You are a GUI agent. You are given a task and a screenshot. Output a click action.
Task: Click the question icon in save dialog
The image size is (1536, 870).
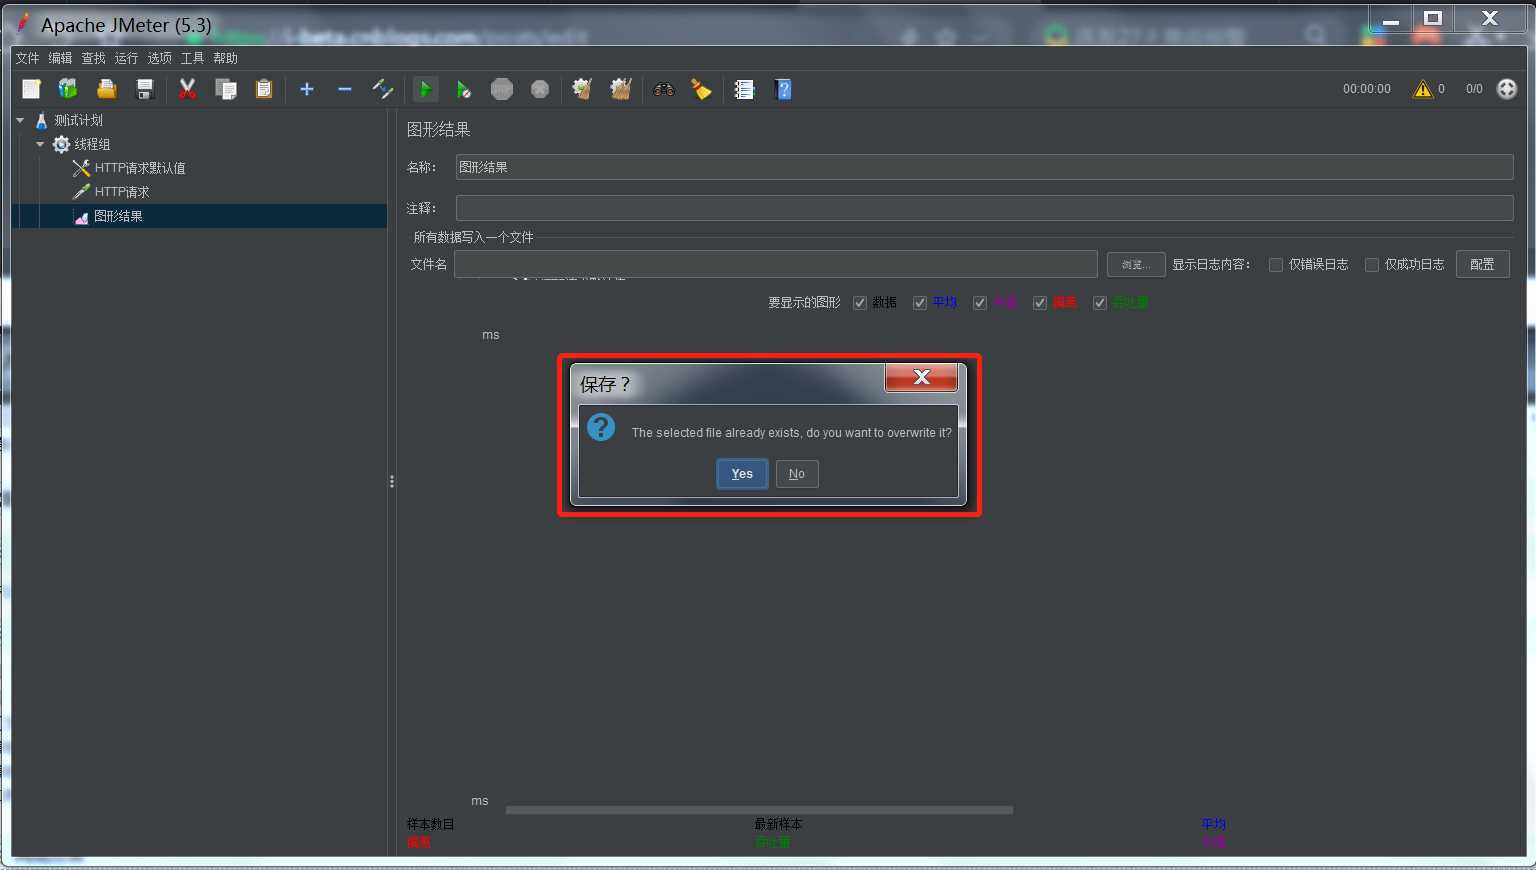pyautogui.click(x=601, y=428)
